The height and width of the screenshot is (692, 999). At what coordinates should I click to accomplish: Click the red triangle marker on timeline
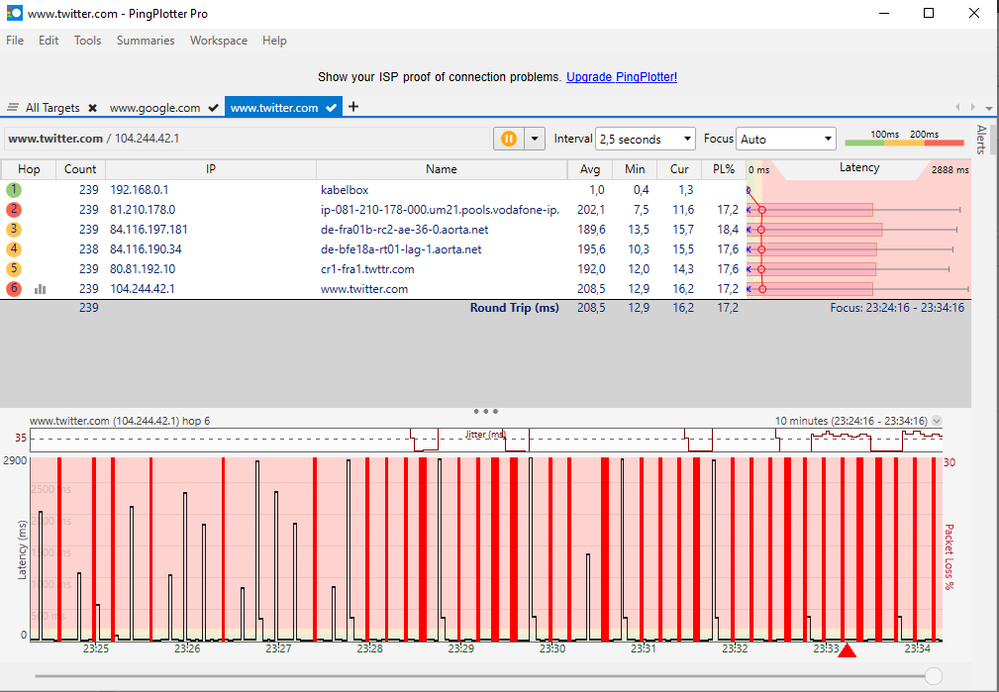pyautogui.click(x=847, y=650)
